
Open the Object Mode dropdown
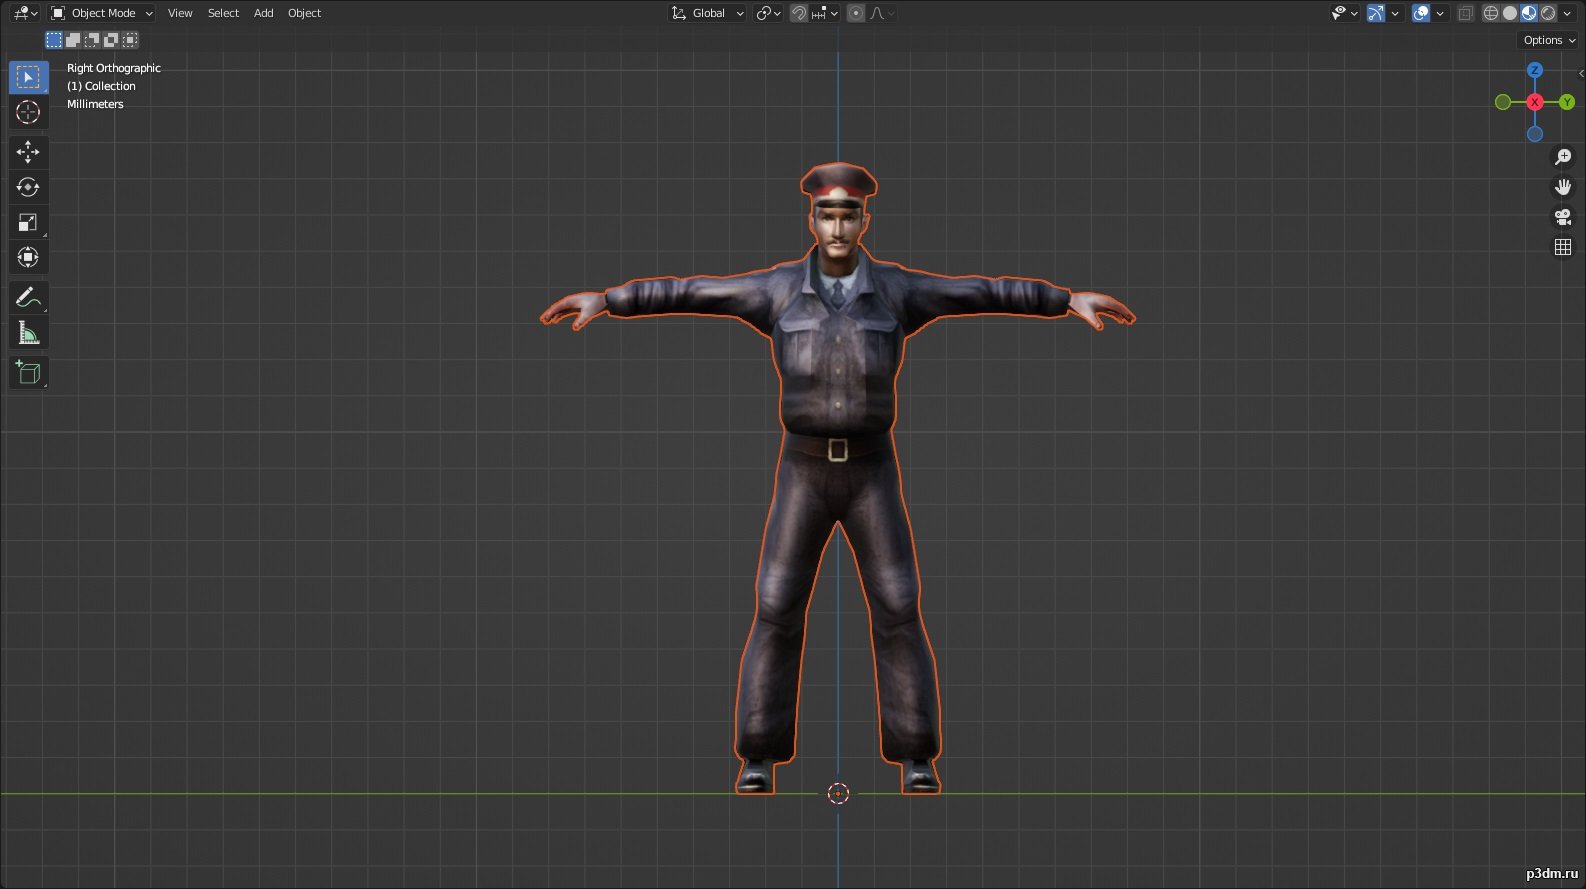pyautogui.click(x=102, y=13)
